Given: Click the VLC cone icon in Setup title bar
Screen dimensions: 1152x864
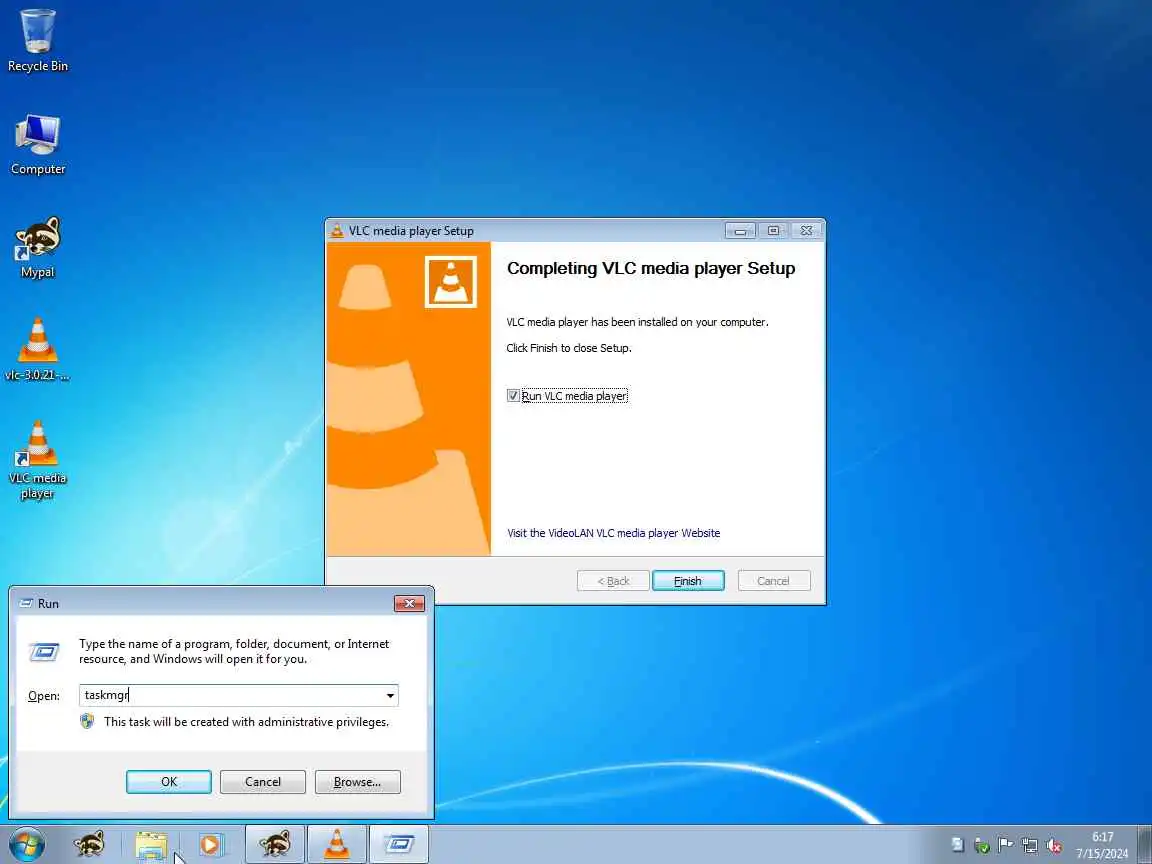Looking at the screenshot, I should [x=336, y=231].
